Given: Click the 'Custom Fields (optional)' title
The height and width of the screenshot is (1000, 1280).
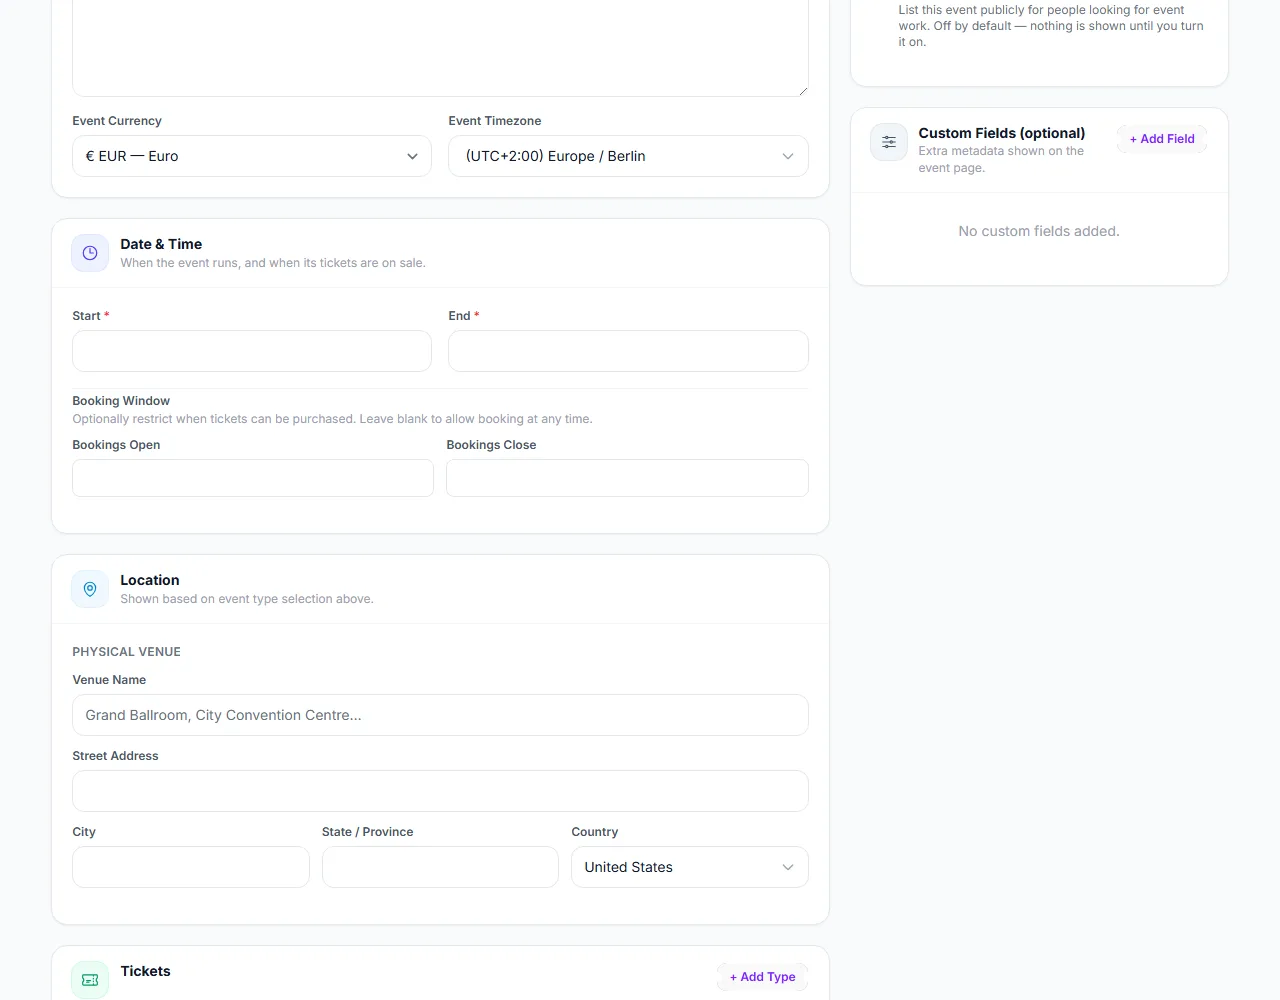Looking at the screenshot, I should (x=1002, y=133).
